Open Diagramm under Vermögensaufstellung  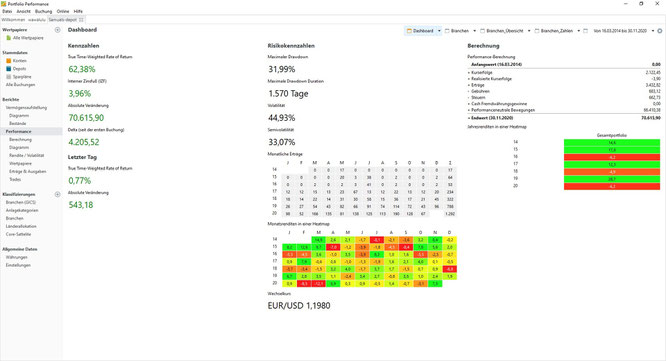(x=19, y=116)
